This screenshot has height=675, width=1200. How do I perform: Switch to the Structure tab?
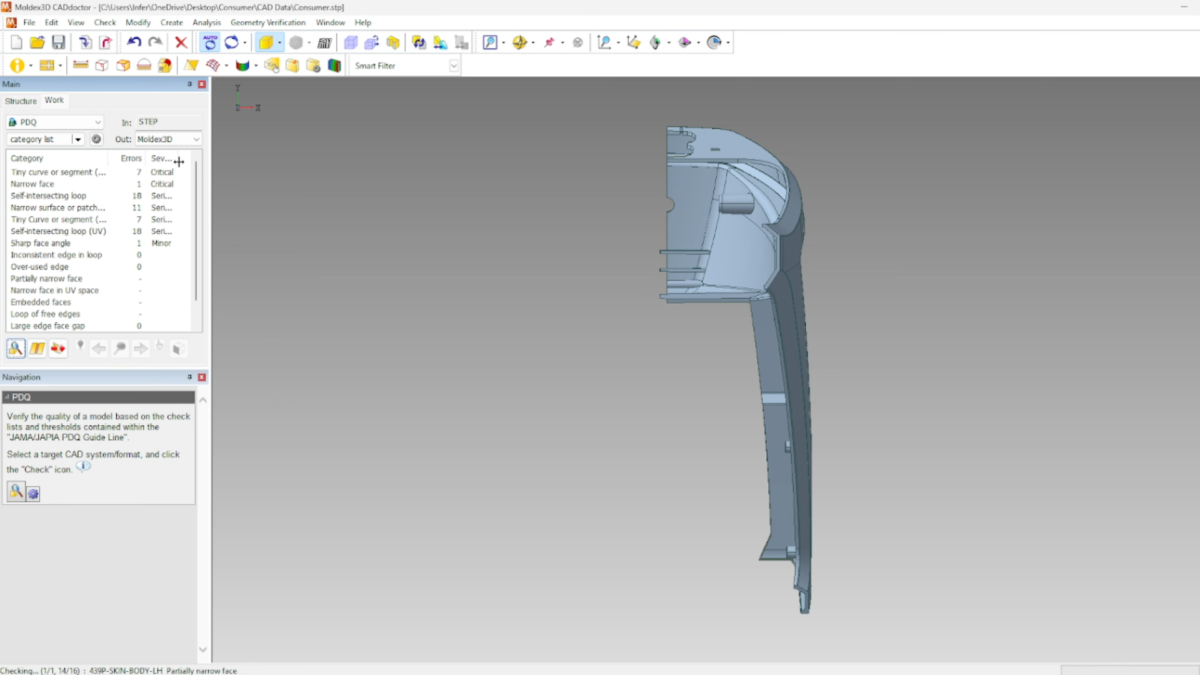pyautogui.click(x=20, y=101)
